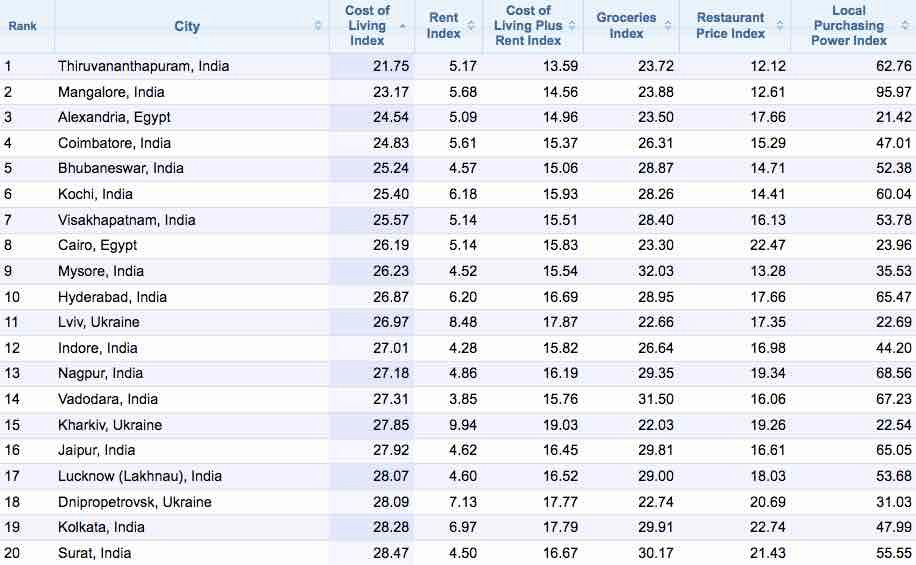Click sort arrows beside Groceries Index
This screenshot has width=916, height=565.
[x=668, y=26]
